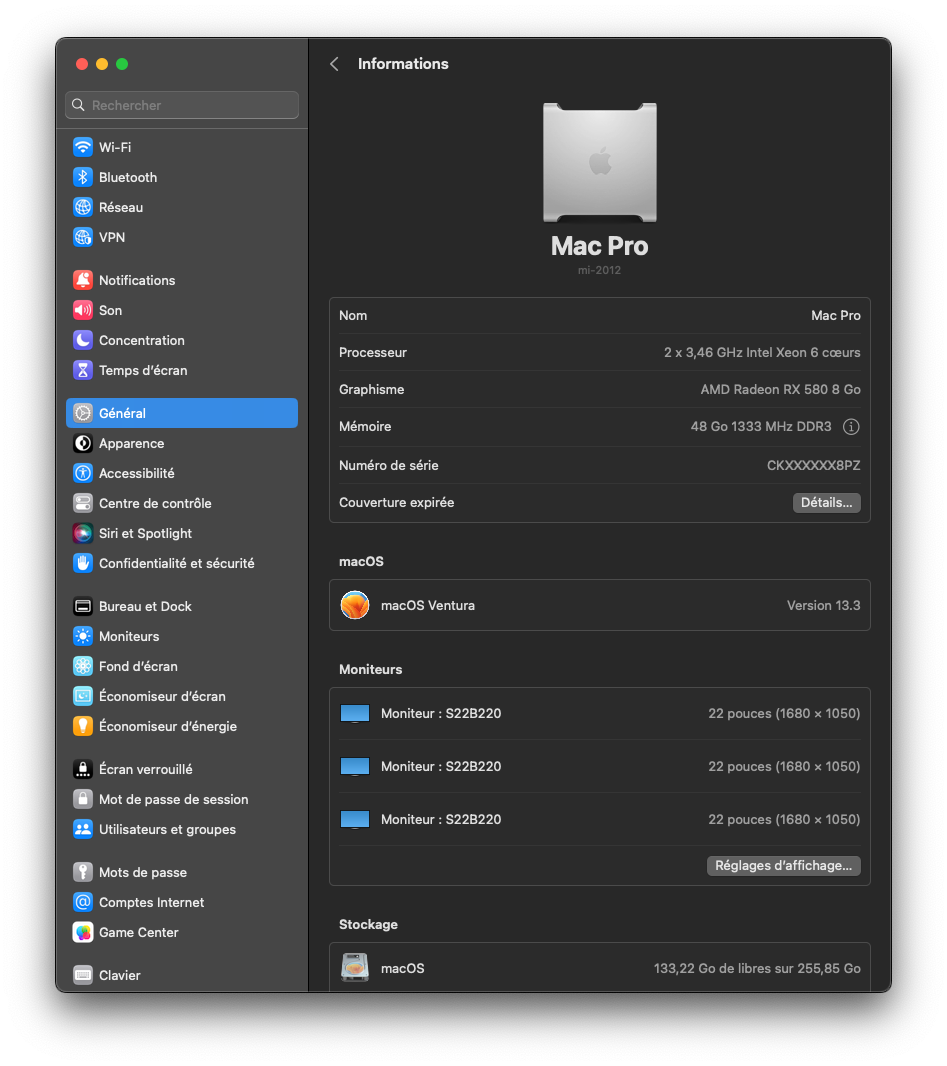Viewport: 947px width, 1066px height.
Task: Click in the Rechercher search field
Action: point(182,105)
